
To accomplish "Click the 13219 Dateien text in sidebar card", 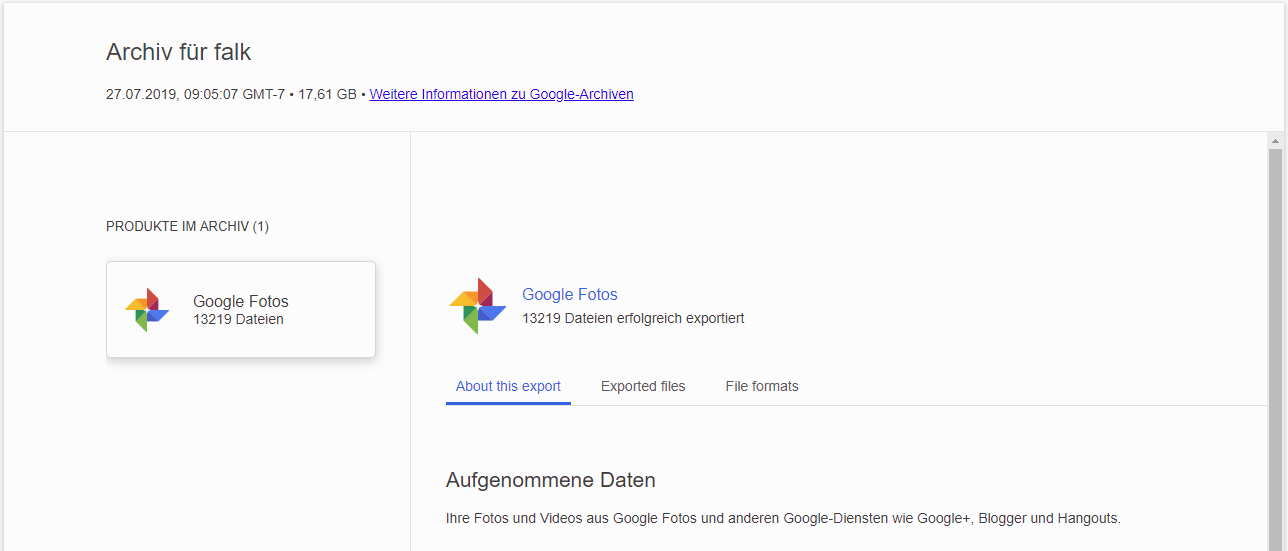I will (x=238, y=319).
